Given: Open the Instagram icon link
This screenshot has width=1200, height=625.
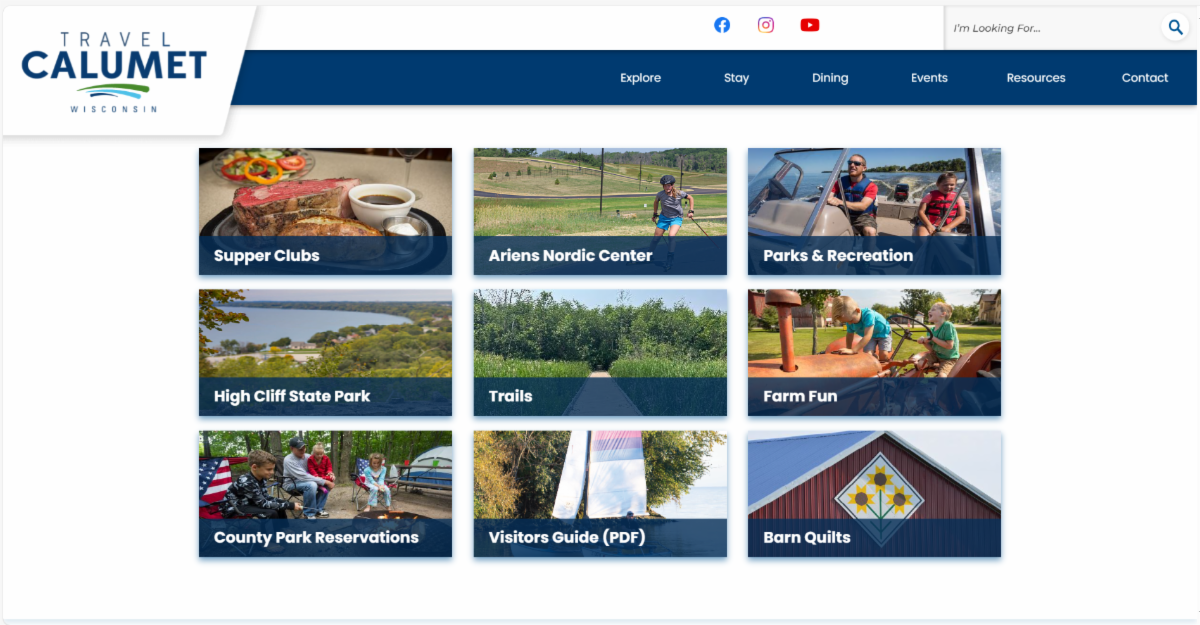Looking at the screenshot, I should click(766, 25).
